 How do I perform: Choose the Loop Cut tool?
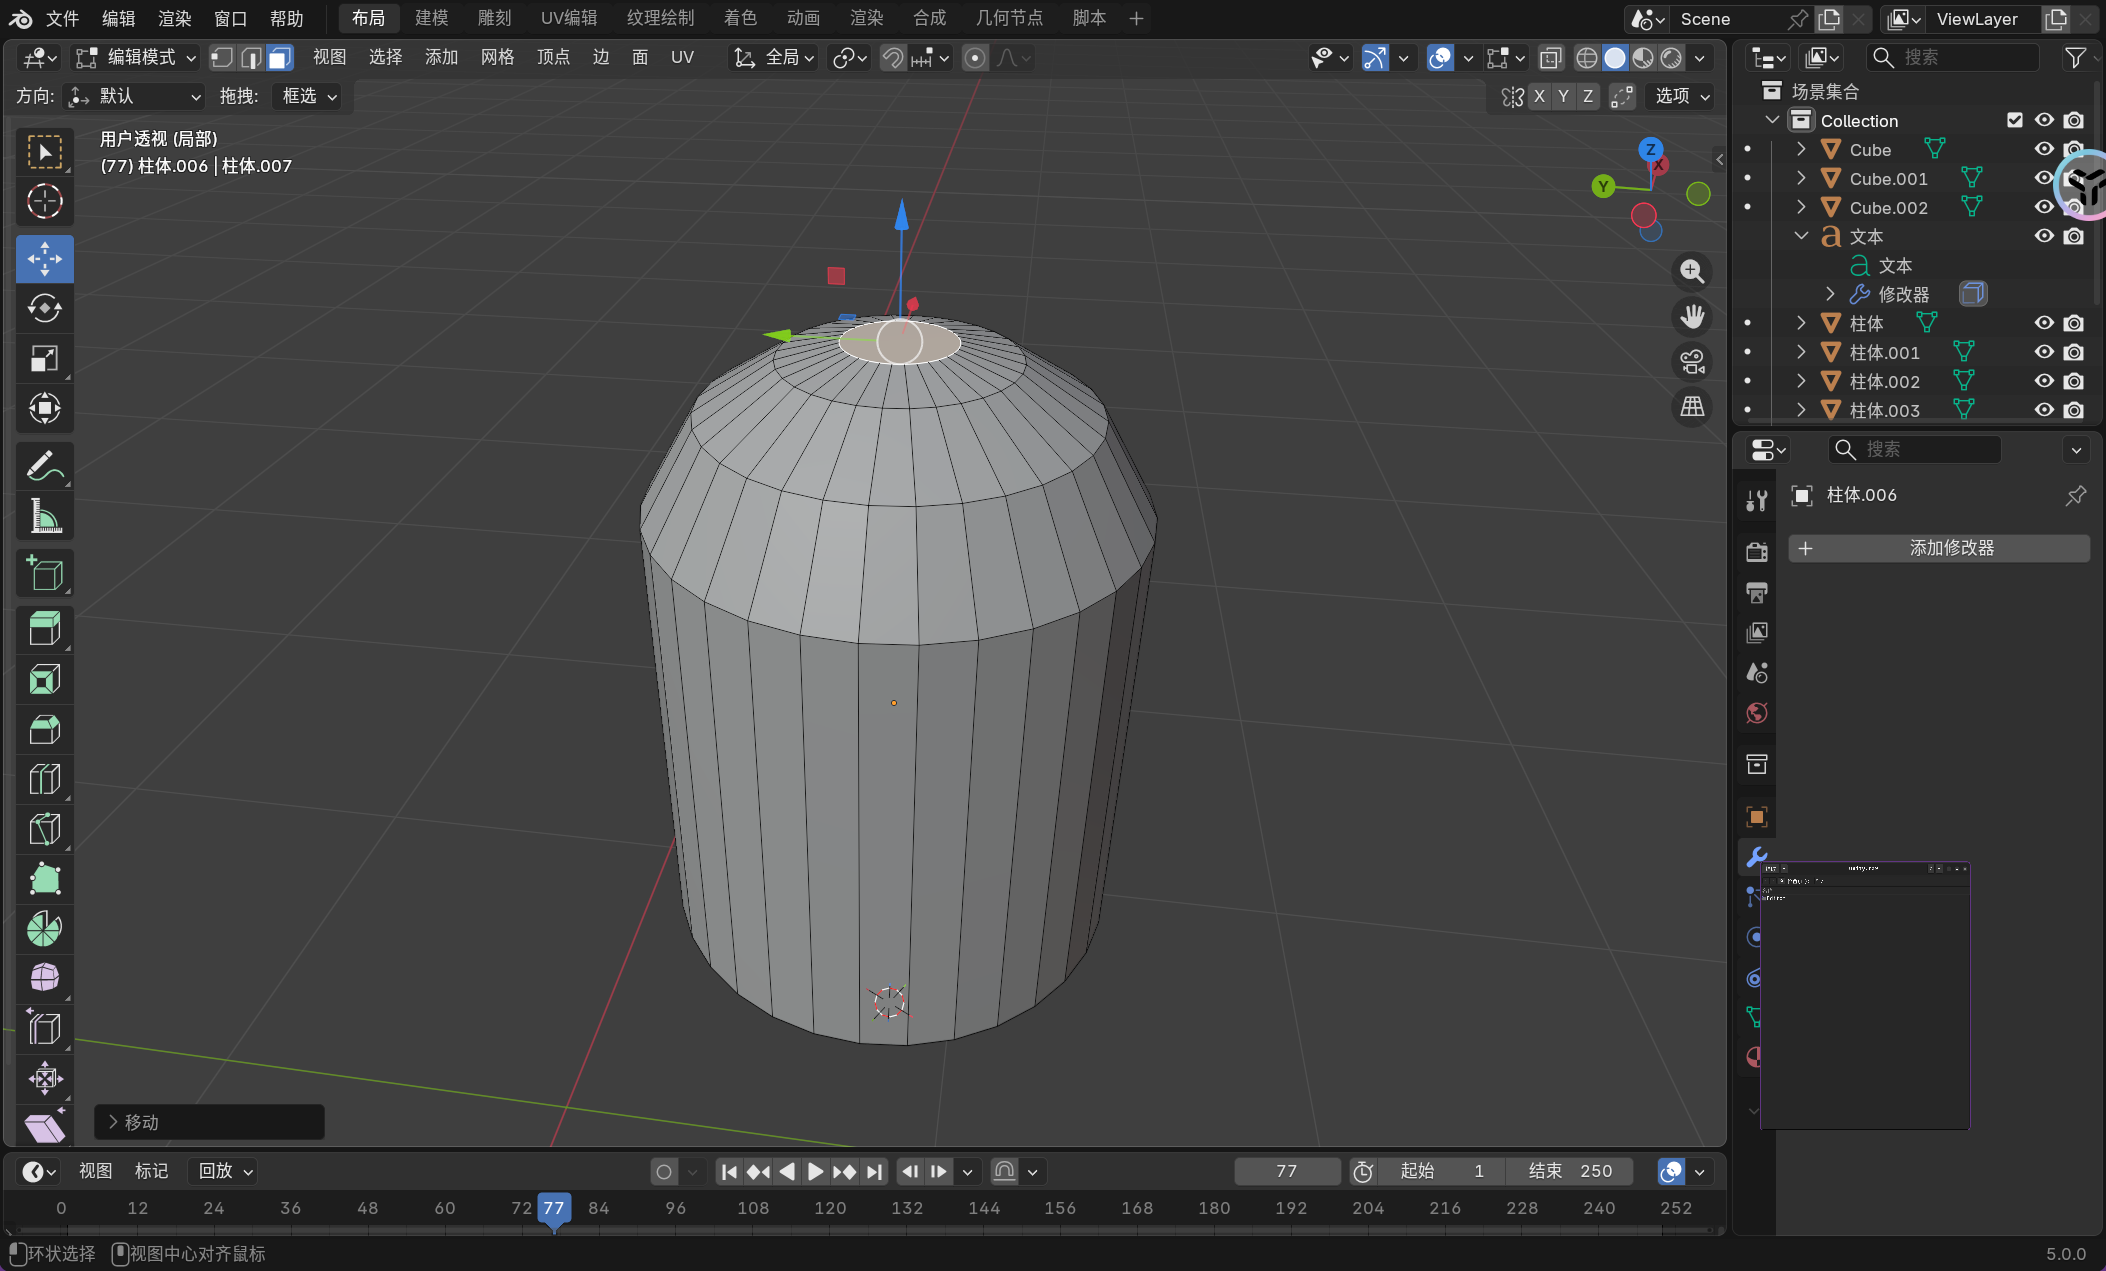coord(44,779)
